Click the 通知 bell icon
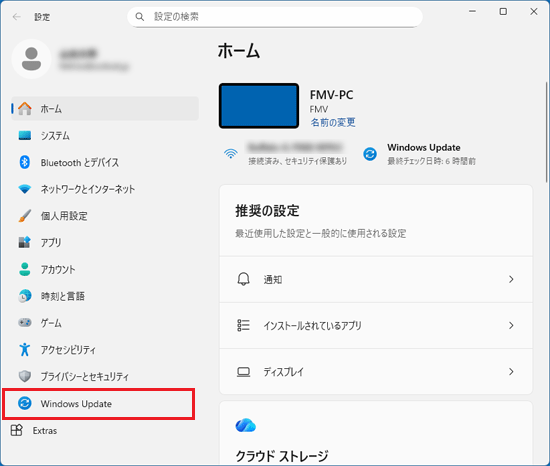Screen dimensions: 550x466 point(243,279)
